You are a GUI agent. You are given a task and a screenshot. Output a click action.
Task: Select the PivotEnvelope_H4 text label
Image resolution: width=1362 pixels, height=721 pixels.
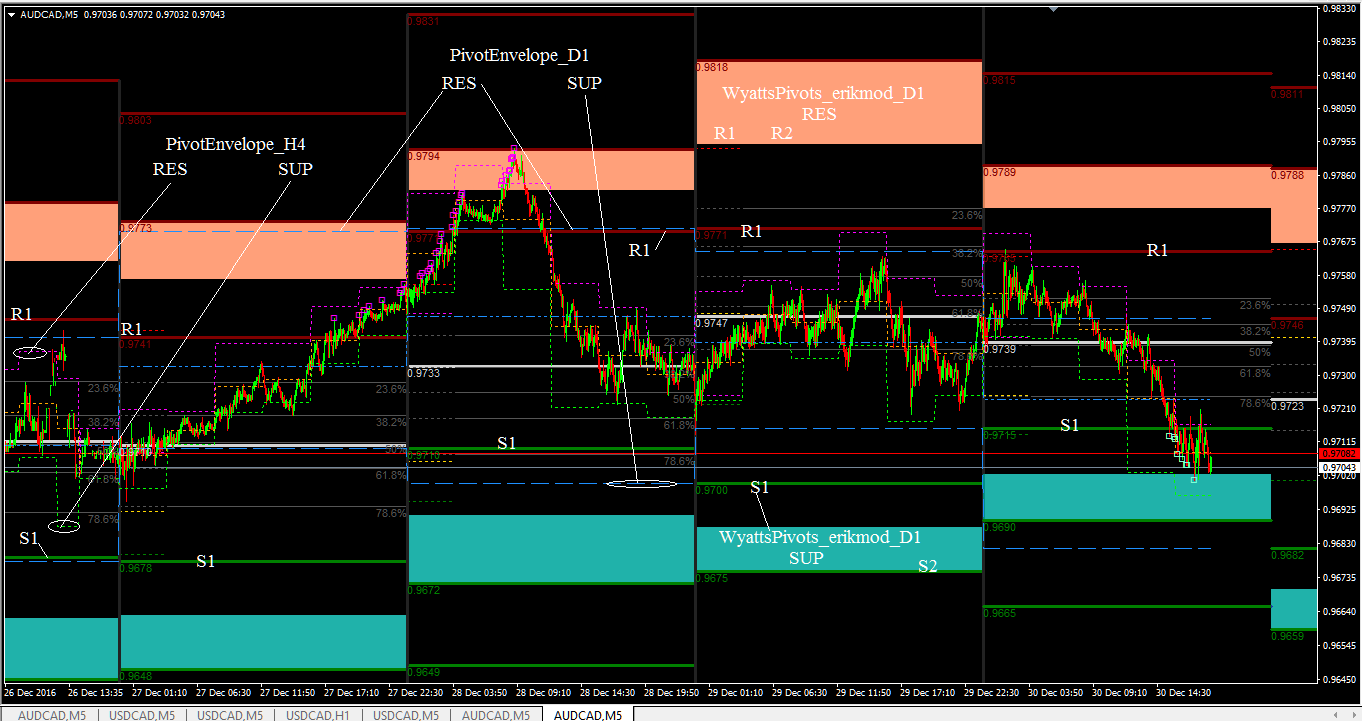[235, 145]
